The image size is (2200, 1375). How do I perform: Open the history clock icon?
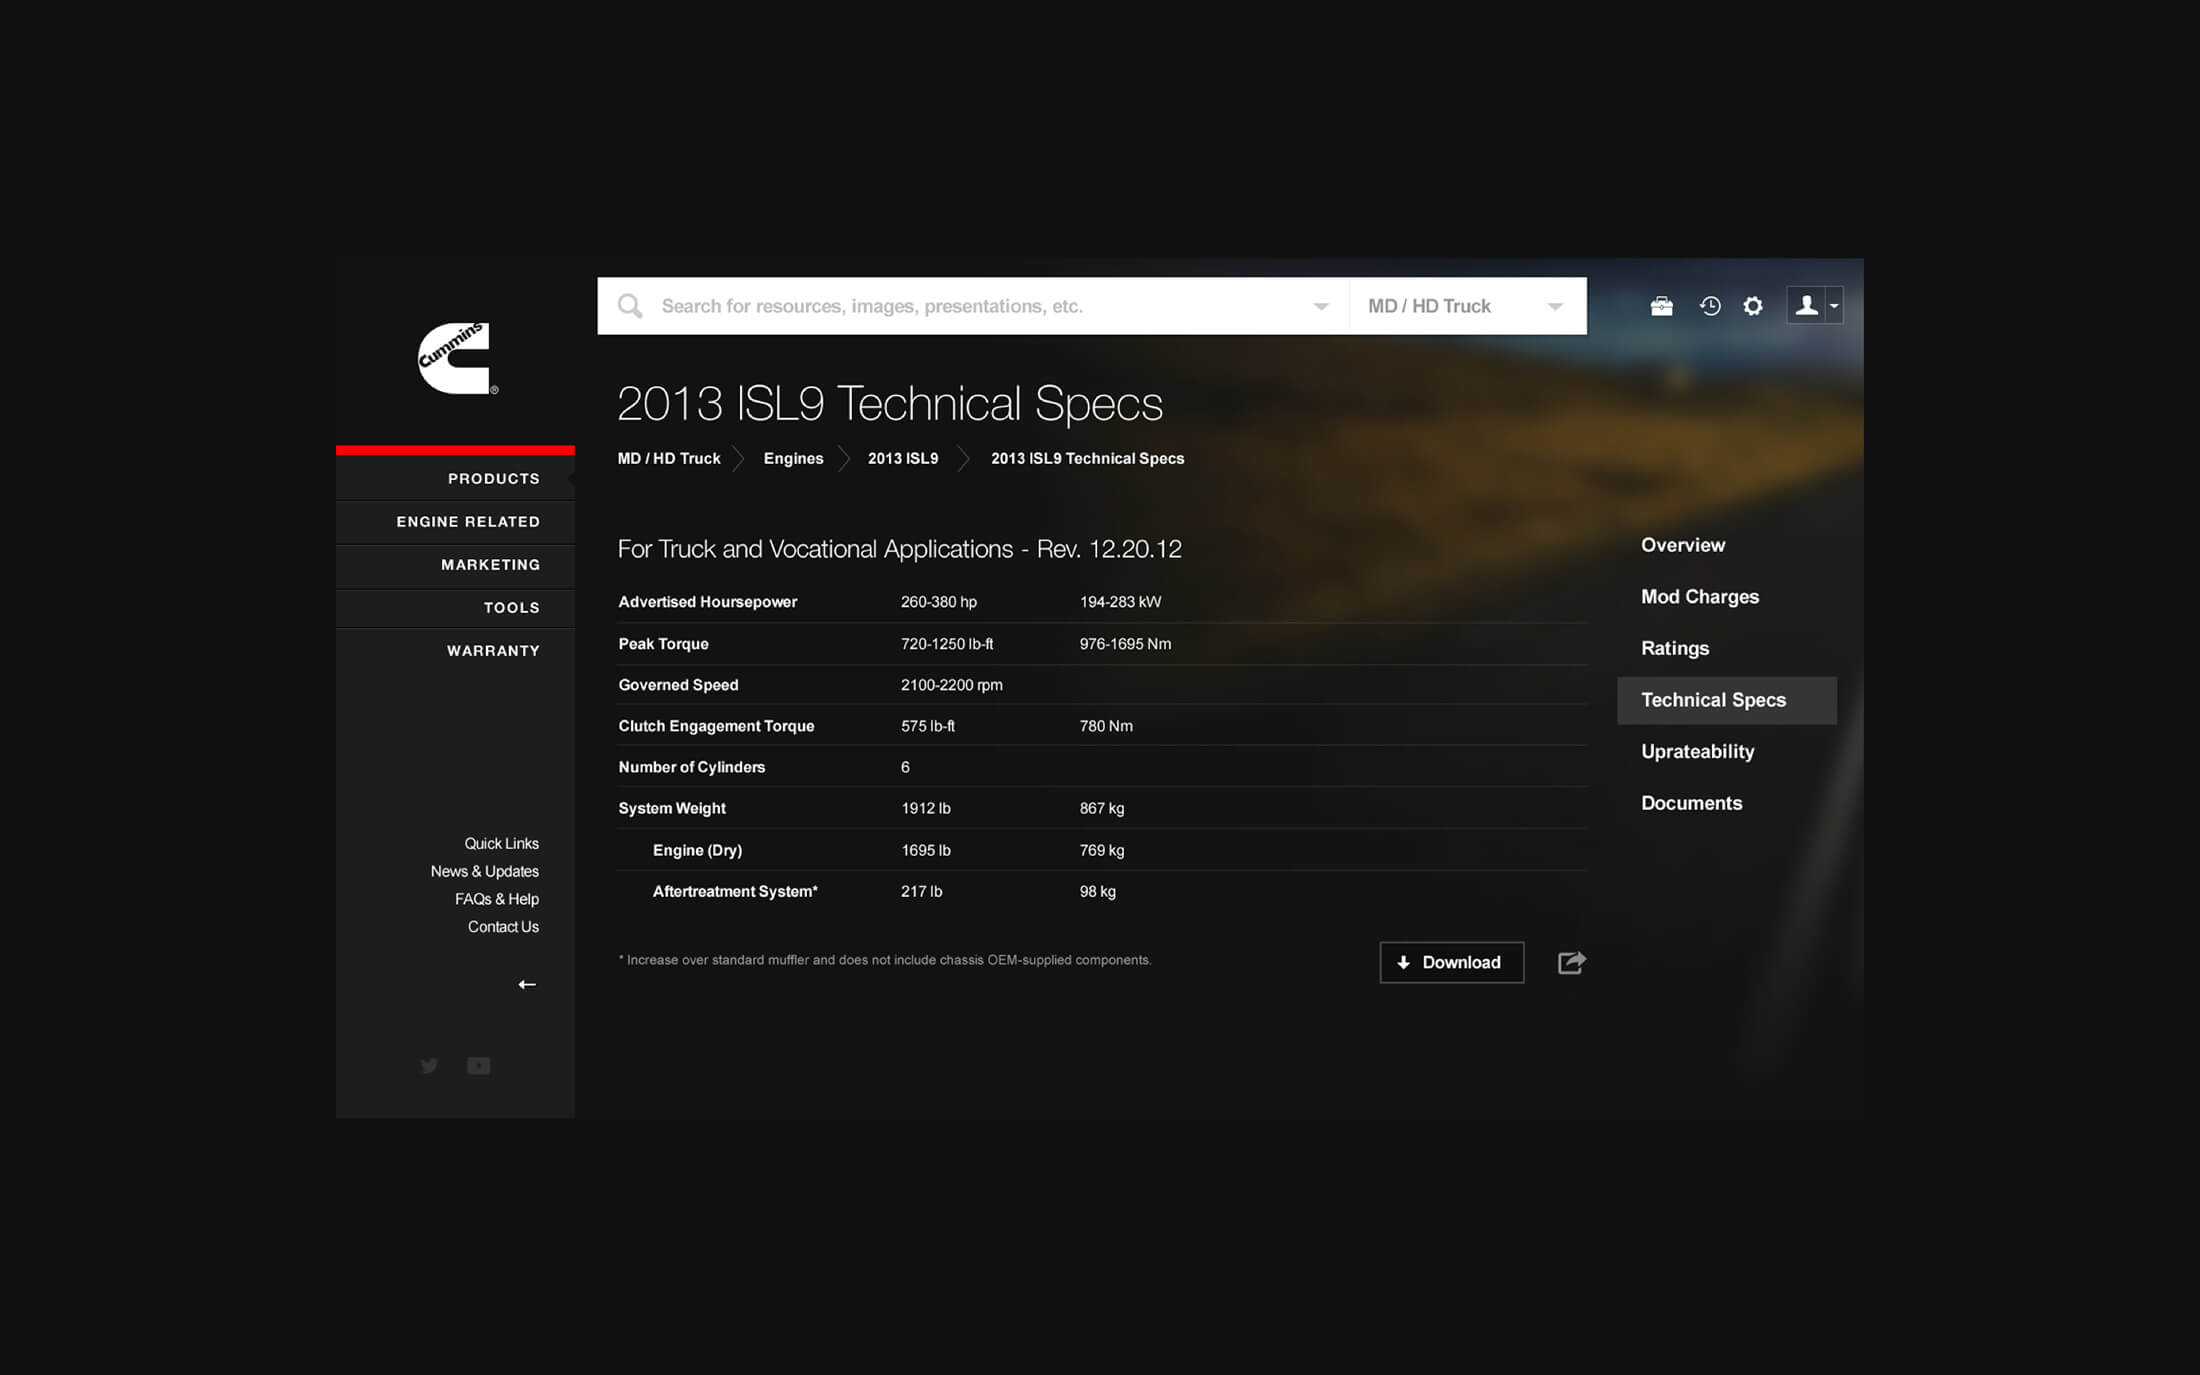coord(1710,306)
